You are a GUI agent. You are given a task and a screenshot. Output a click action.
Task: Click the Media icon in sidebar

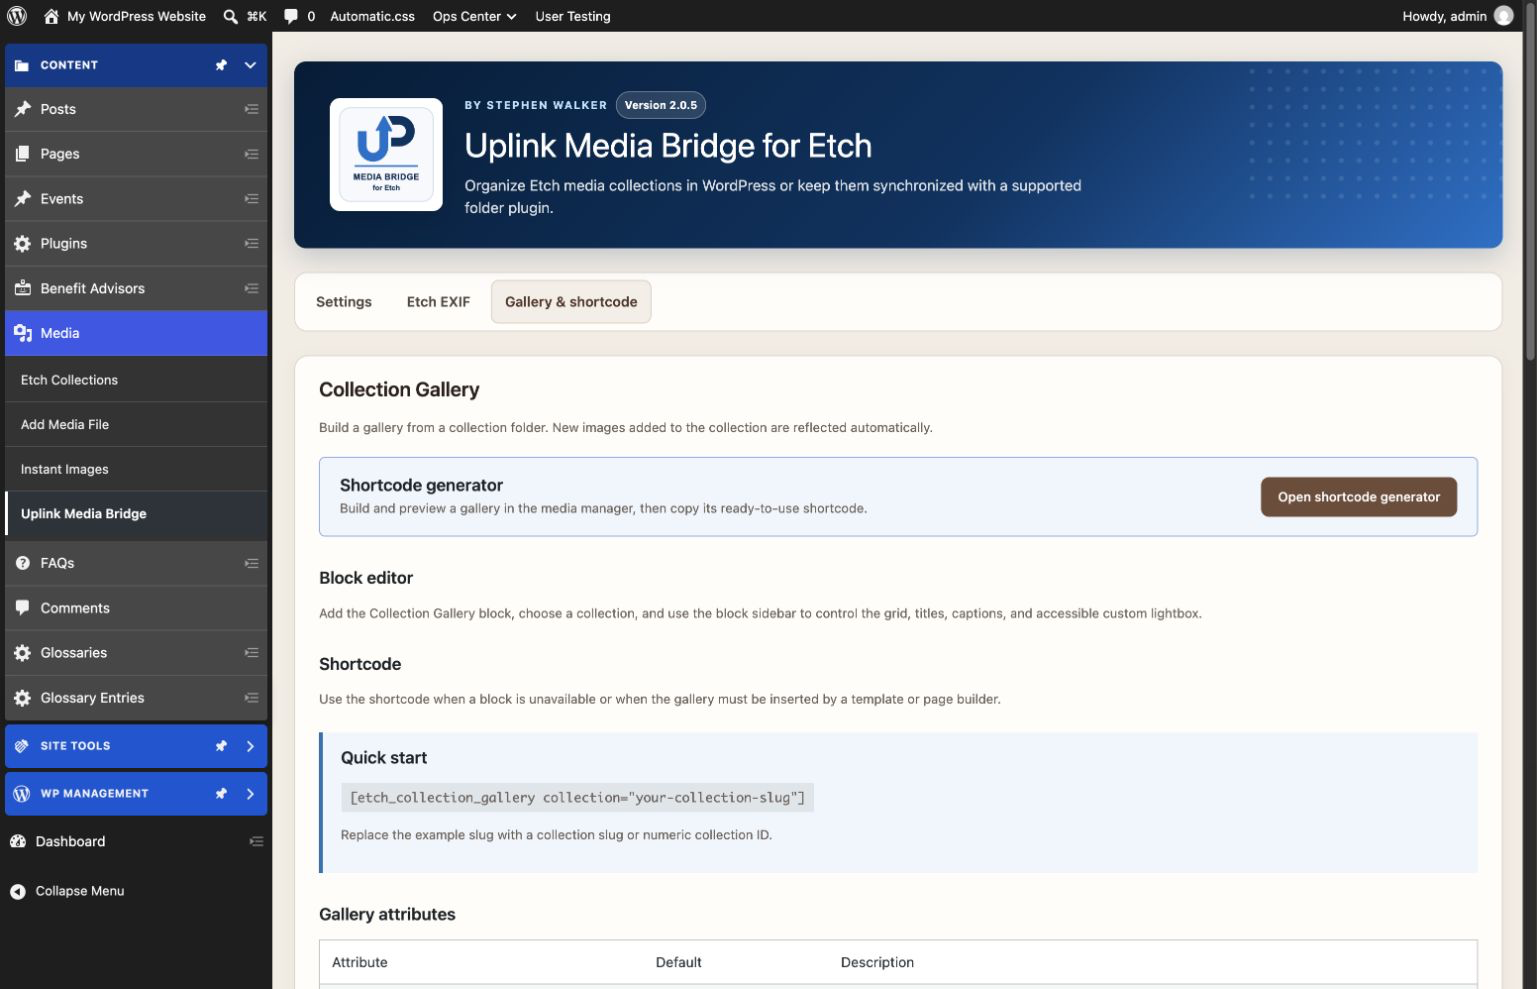pyautogui.click(x=22, y=333)
